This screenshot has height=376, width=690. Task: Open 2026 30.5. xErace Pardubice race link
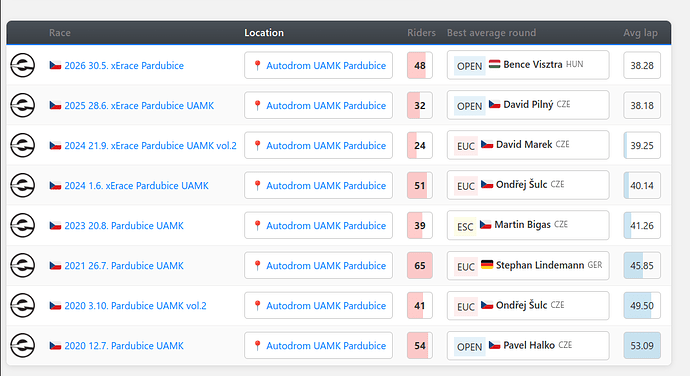click(124, 66)
